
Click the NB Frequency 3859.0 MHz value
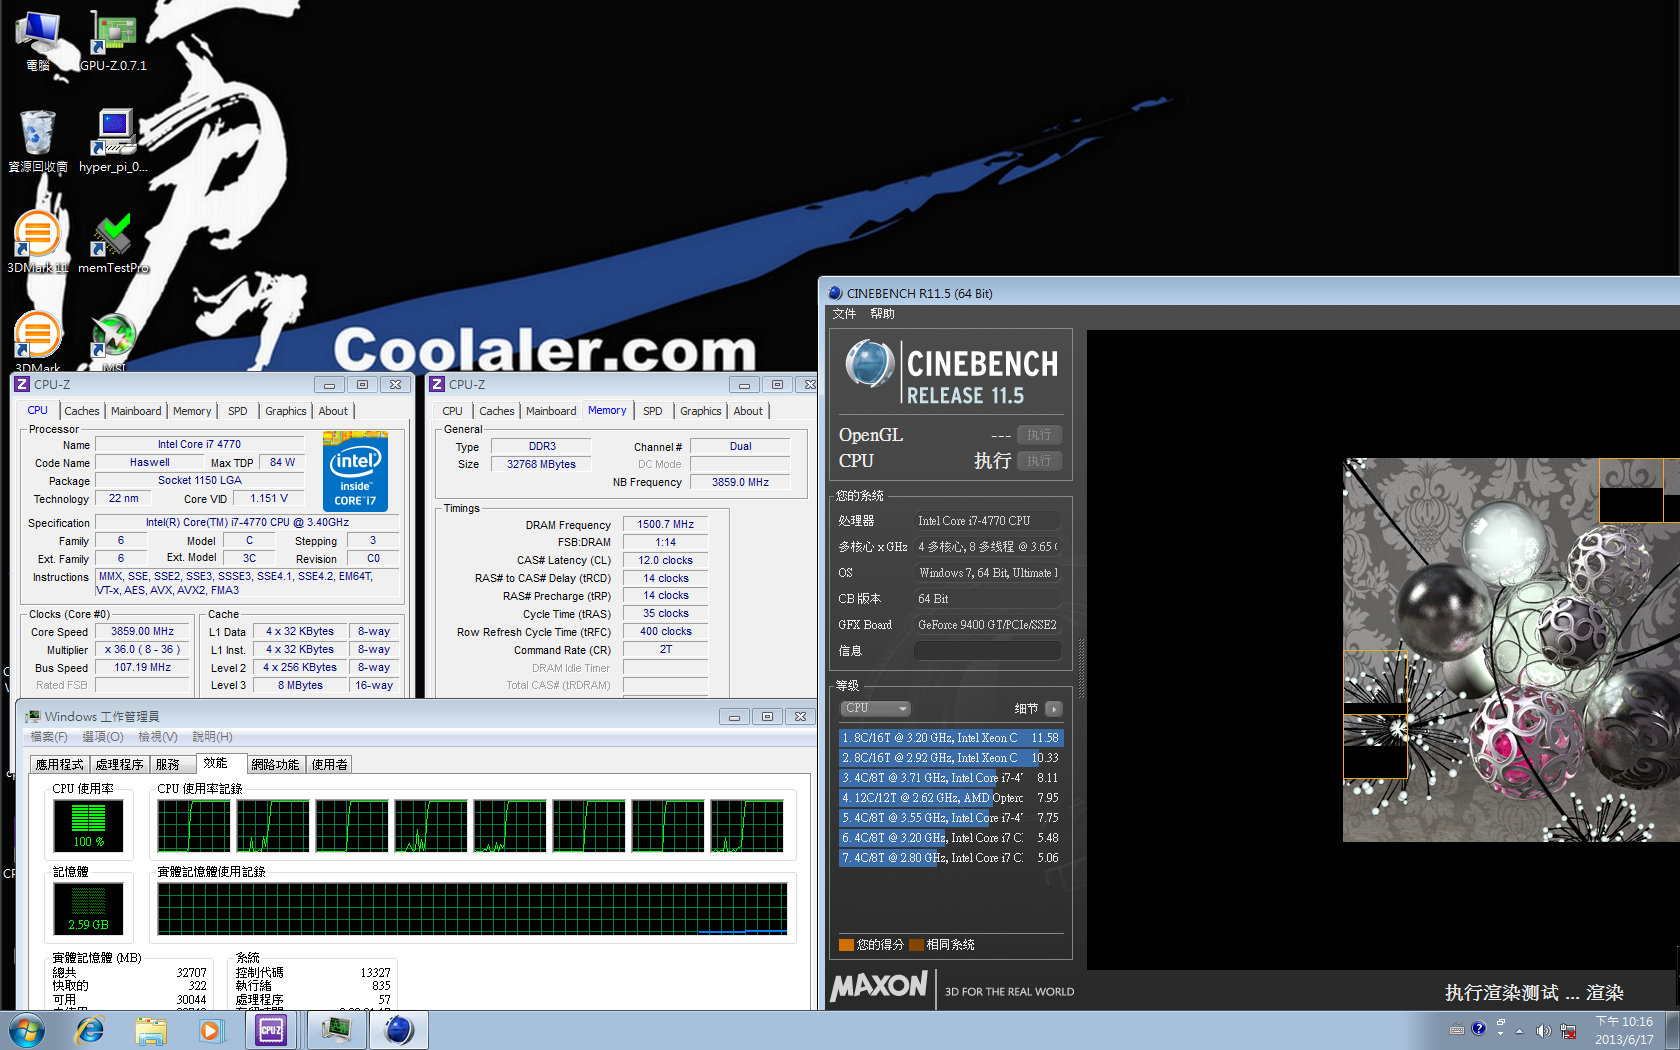(x=740, y=482)
